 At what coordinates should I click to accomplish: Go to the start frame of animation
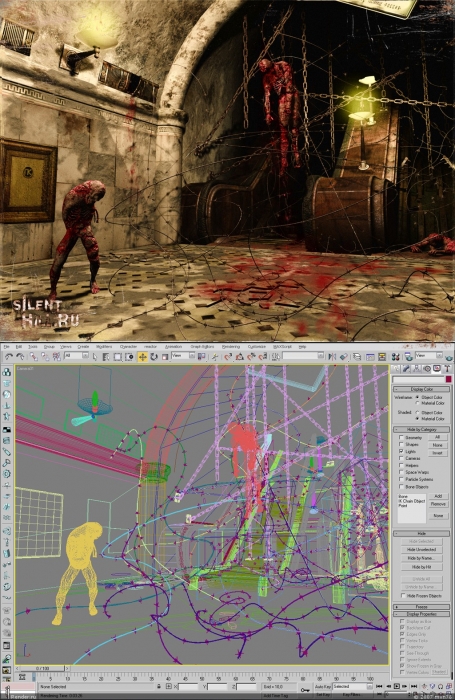coord(380,686)
